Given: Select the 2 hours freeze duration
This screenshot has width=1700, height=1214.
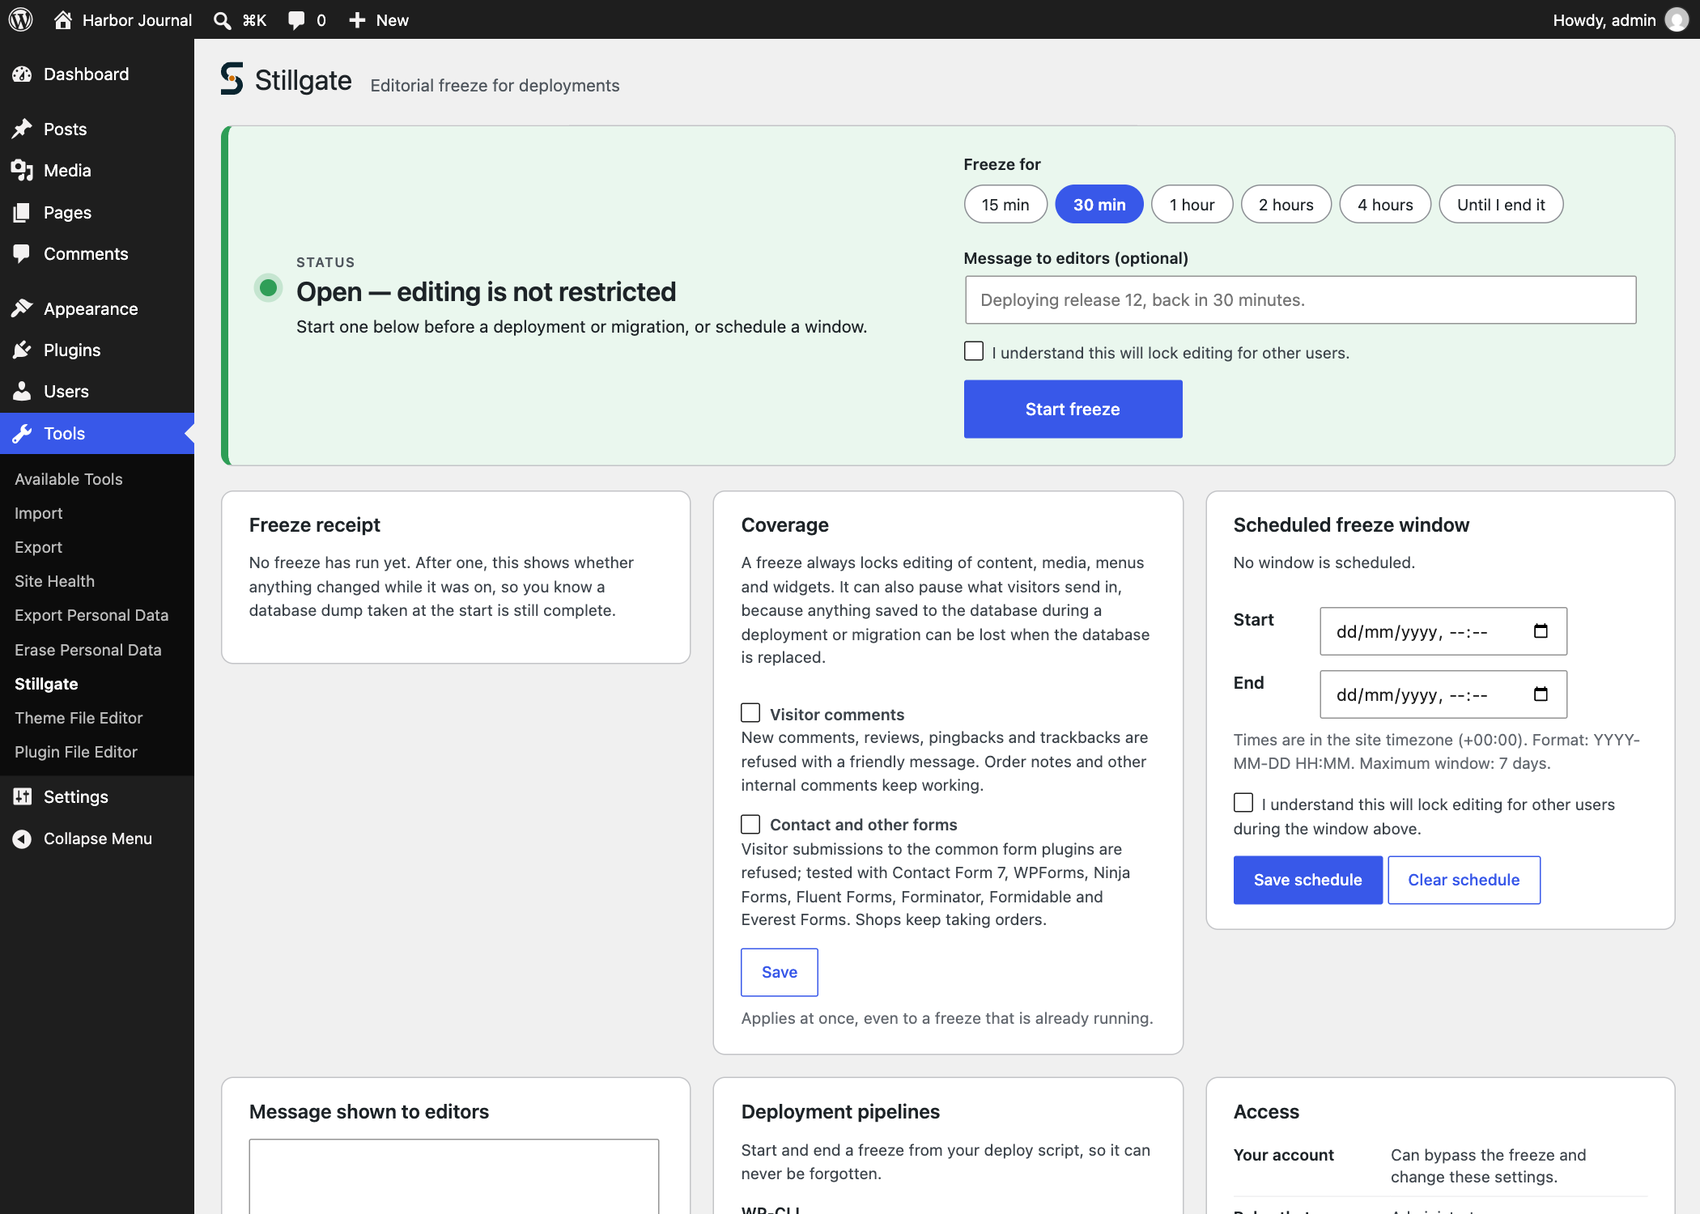Looking at the screenshot, I should click(x=1286, y=205).
